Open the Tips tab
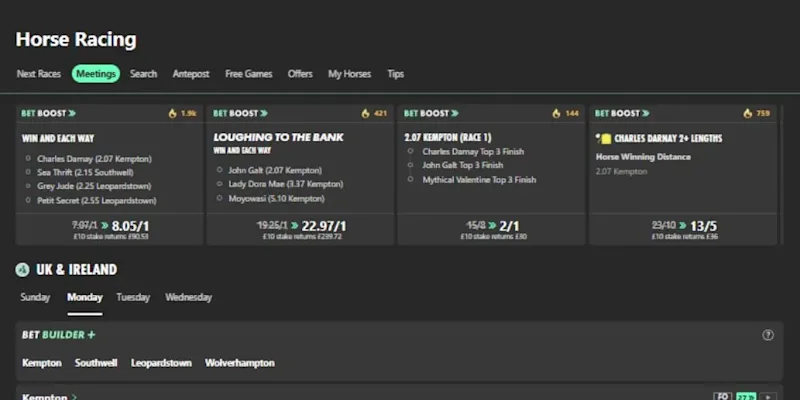Screen dimensions: 800x400 [395, 74]
